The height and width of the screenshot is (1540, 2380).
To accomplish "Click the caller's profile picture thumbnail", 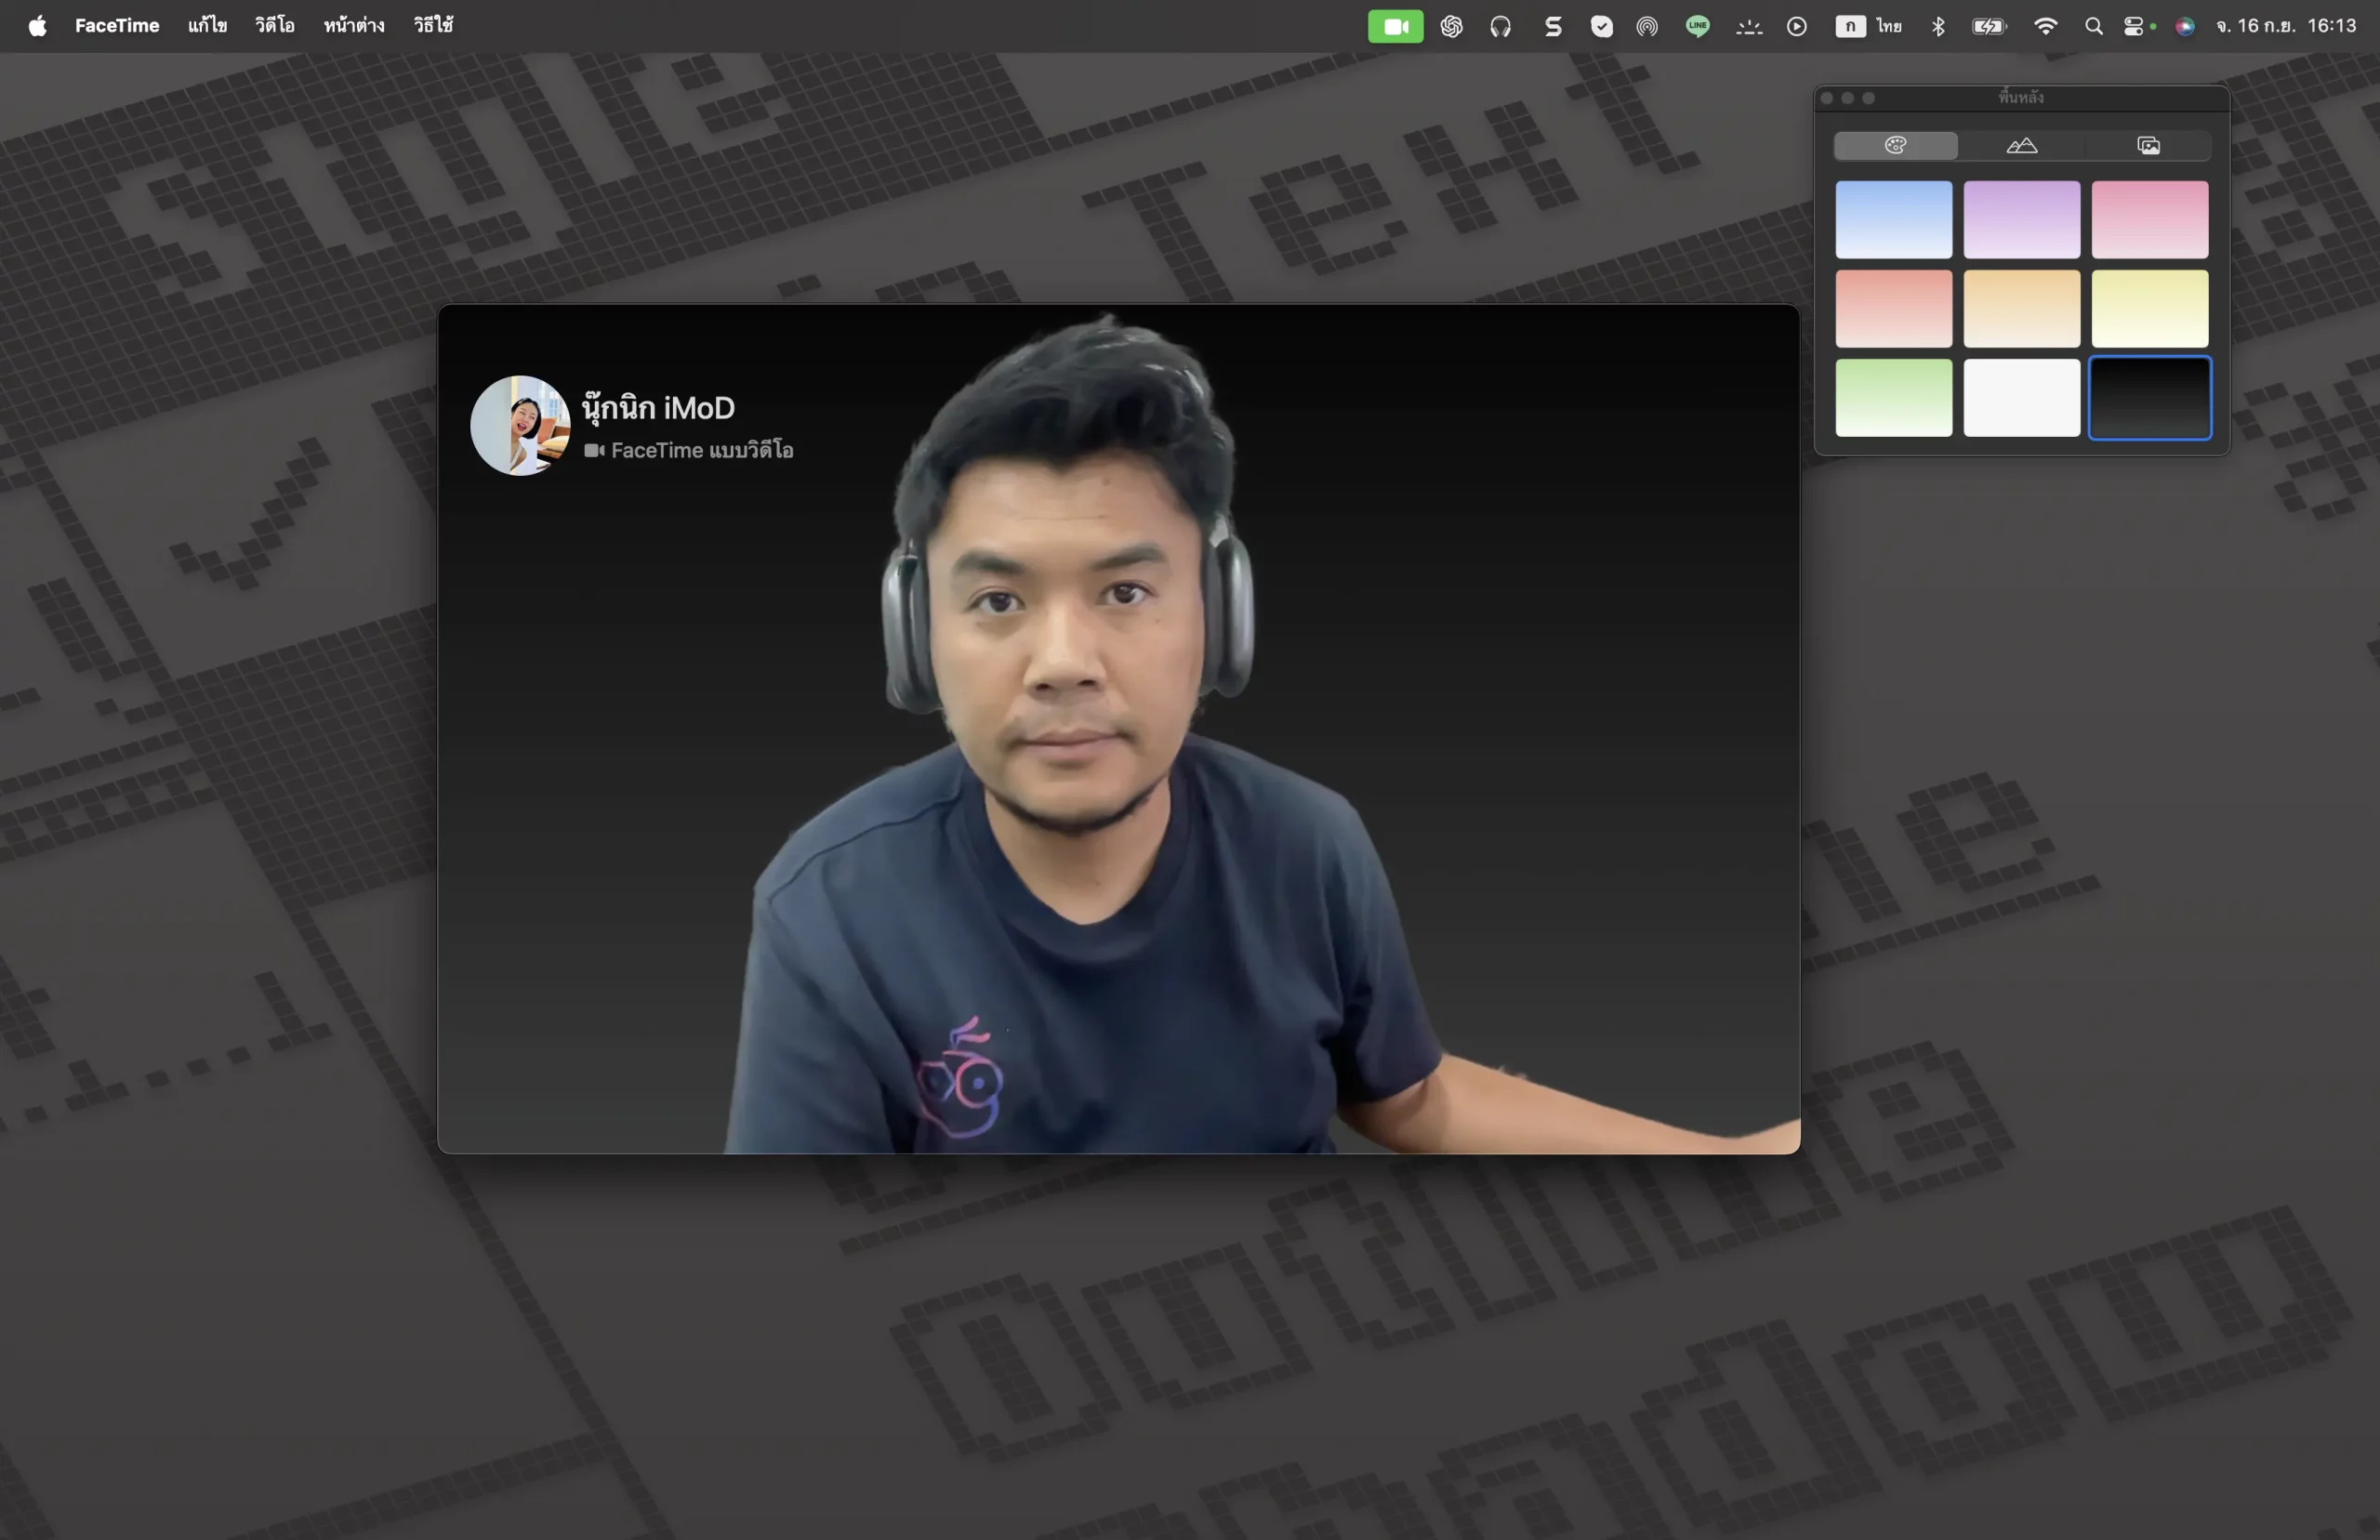I will pyautogui.click(x=520, y=426).
